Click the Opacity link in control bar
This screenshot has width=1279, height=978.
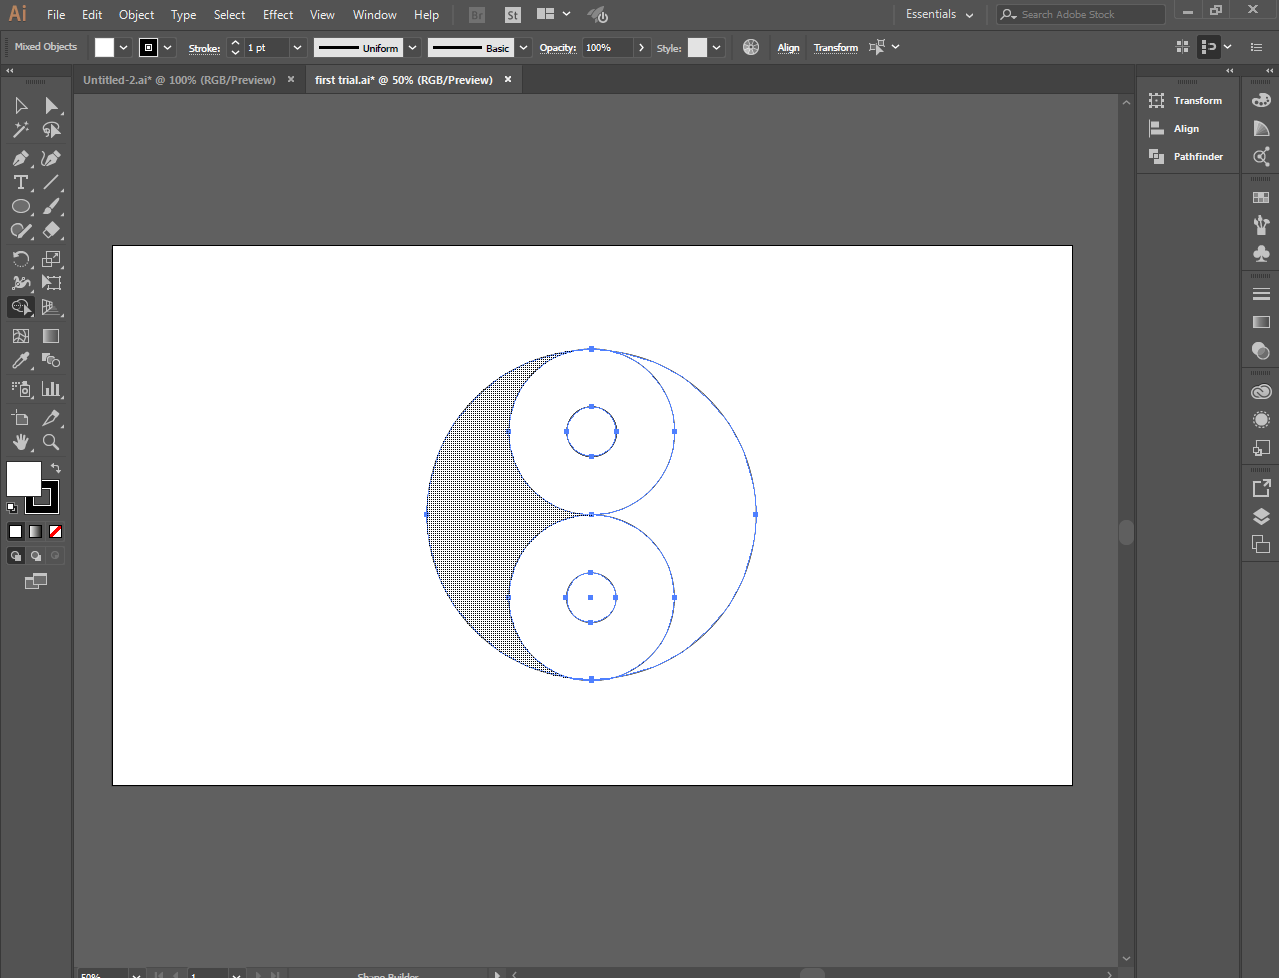tap(558, 48)
